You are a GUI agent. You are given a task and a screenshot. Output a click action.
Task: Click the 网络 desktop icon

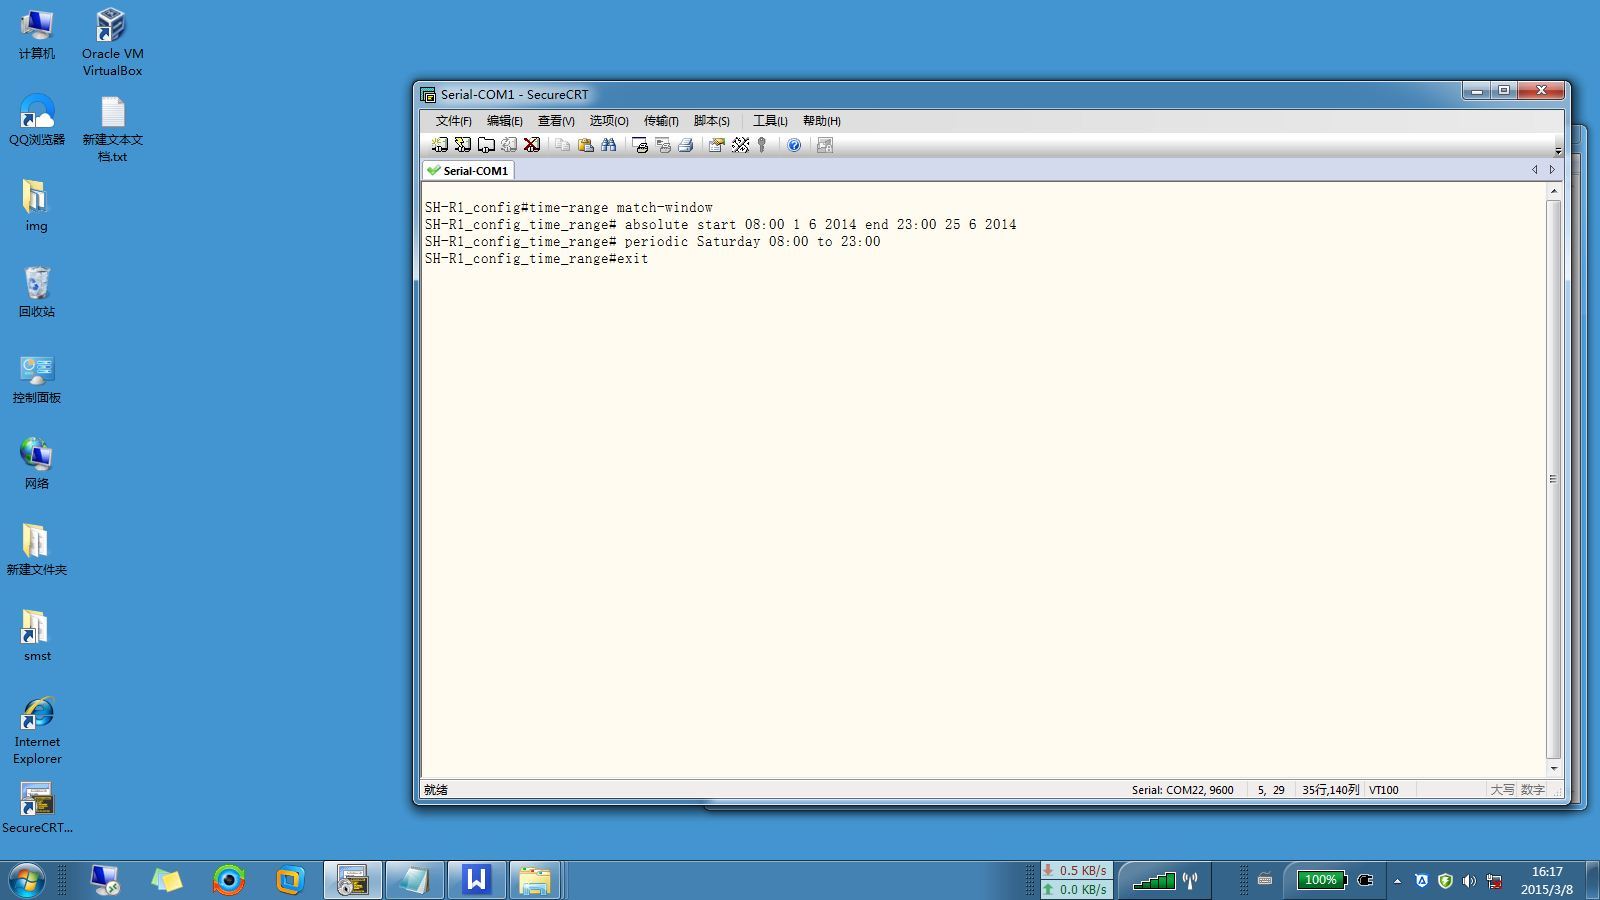37,464
